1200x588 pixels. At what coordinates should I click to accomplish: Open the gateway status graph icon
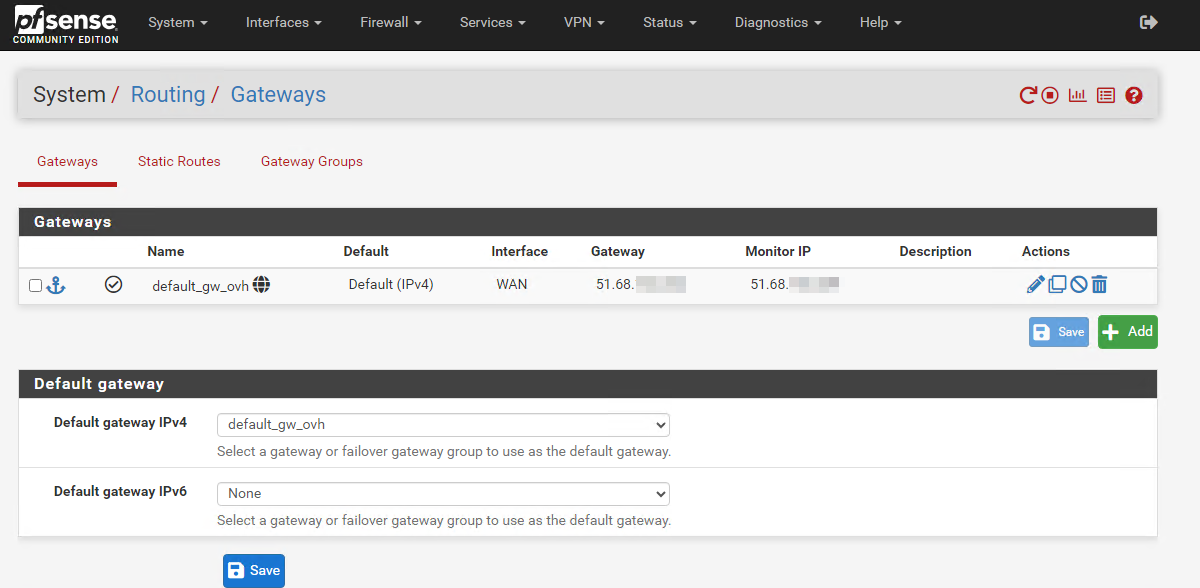1077,96
